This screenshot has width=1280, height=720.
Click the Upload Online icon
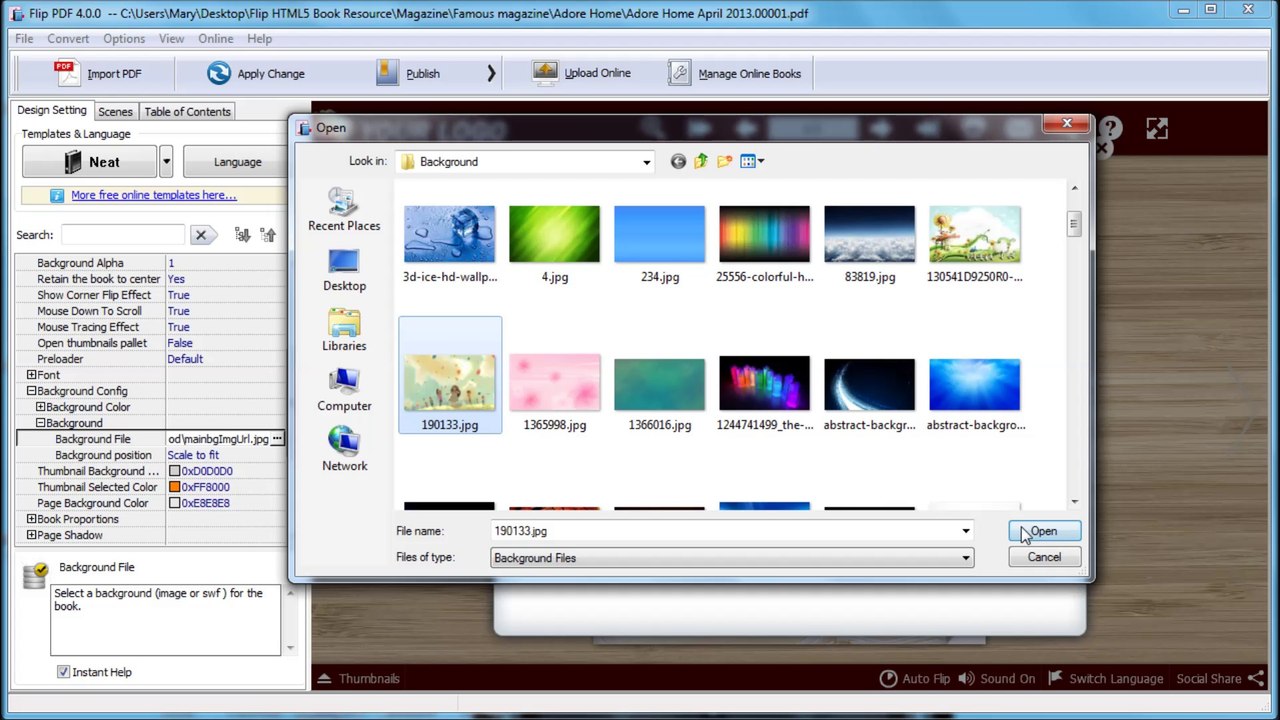pyautogui.click(x=545, y=73)
